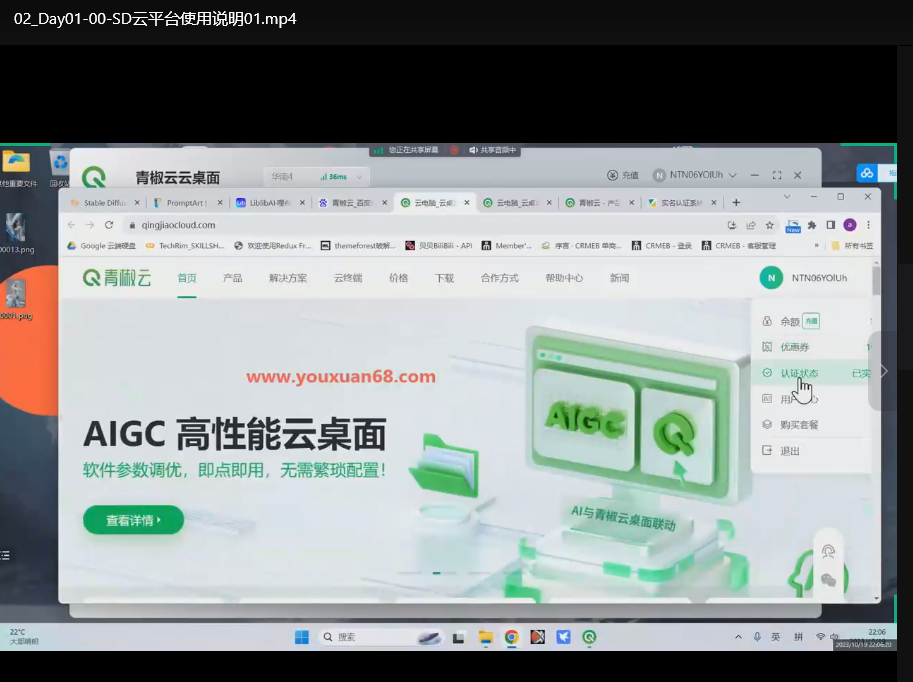Open the extension icon with New badge
Screen dimensions: 913x682
793,226
